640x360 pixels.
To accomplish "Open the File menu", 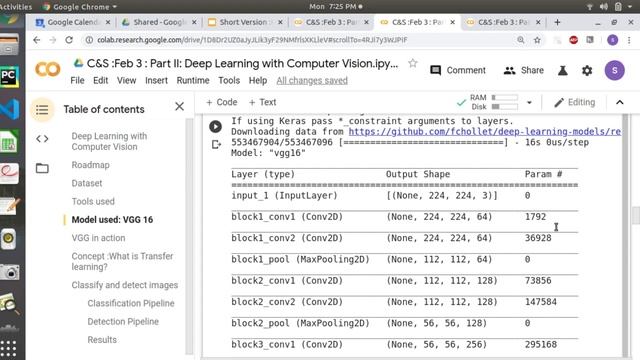I will pos(77,80).
